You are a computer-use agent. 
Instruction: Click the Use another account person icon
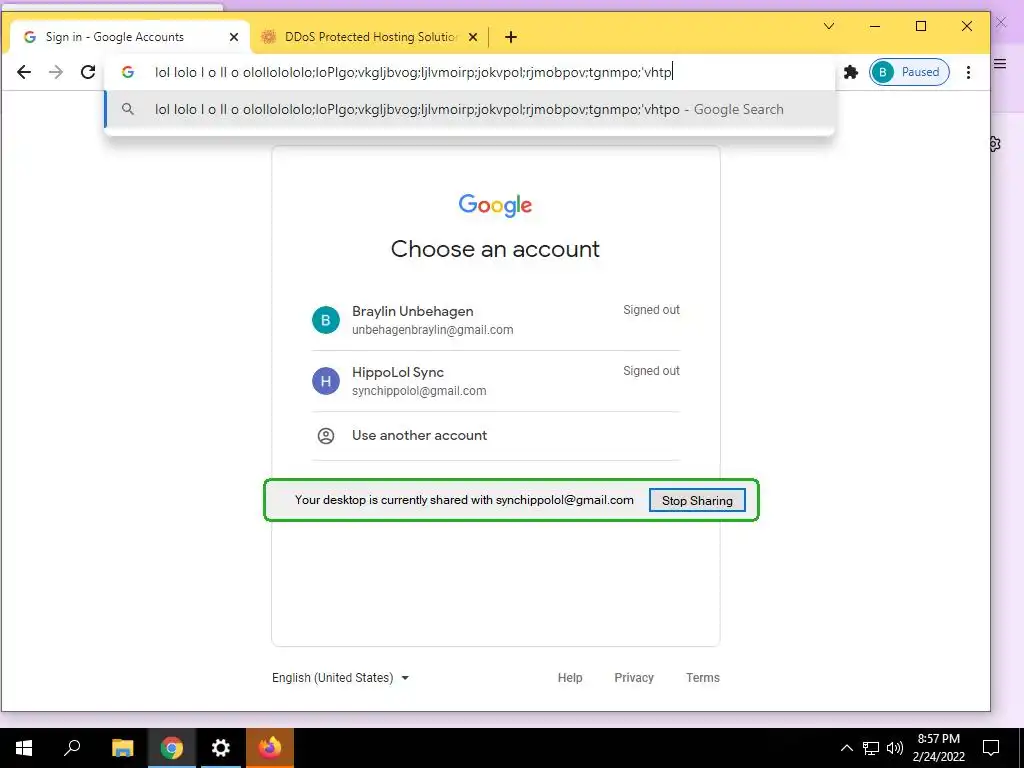click(326, 436)
